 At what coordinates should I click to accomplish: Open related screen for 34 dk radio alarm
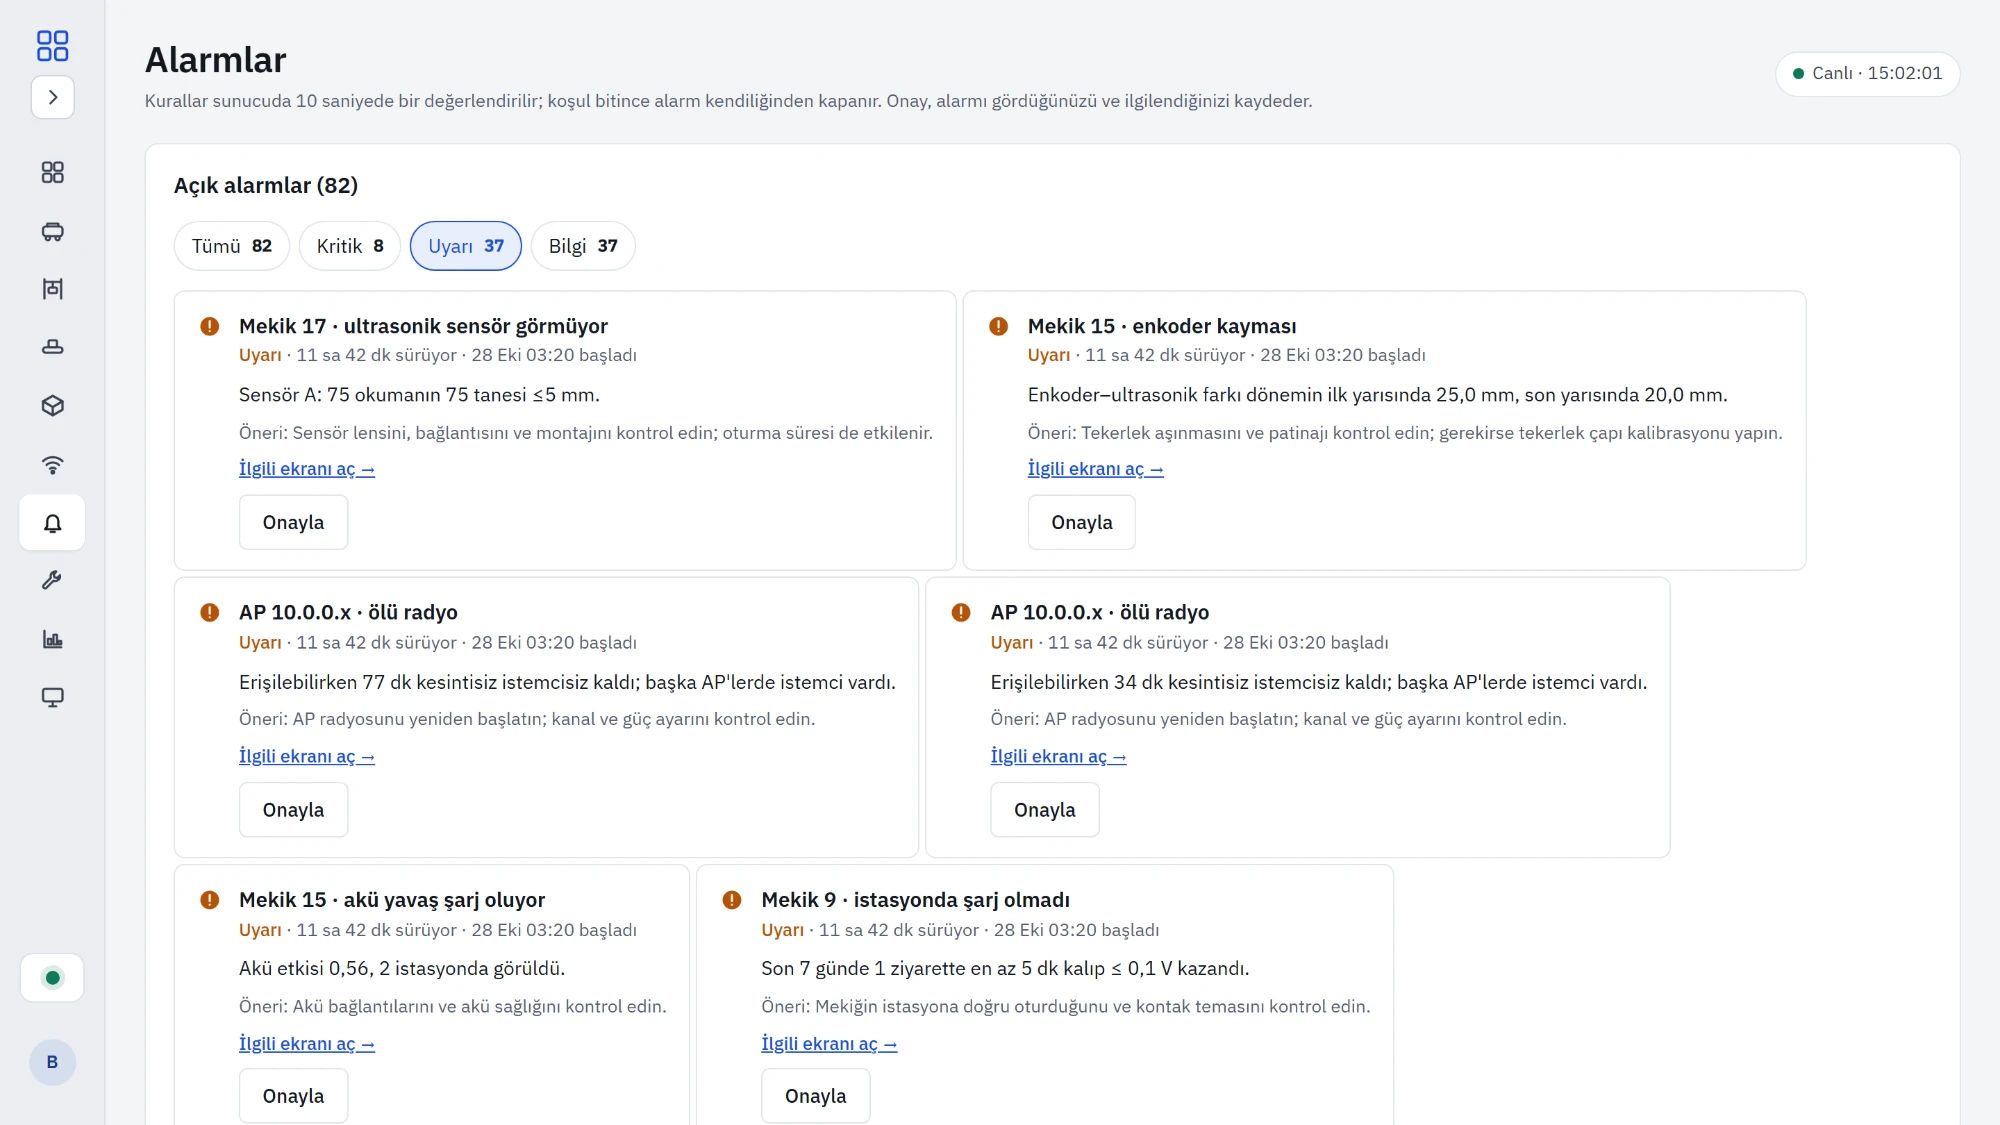(x=1059, y=757)
